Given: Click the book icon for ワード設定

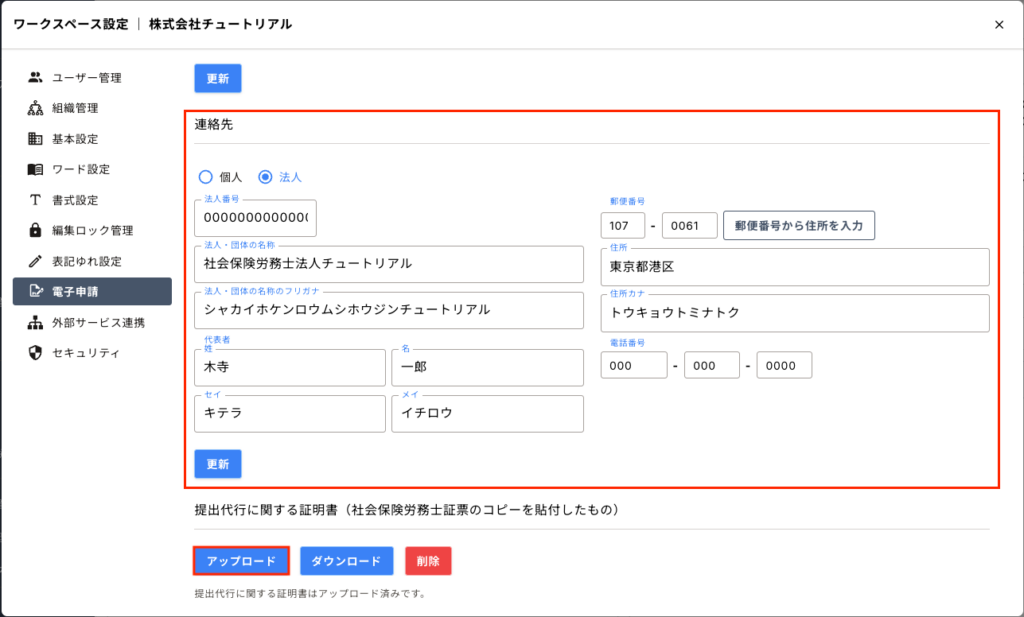Looking at the screenshot, I should pyautogui.click(x=35, y=169).
